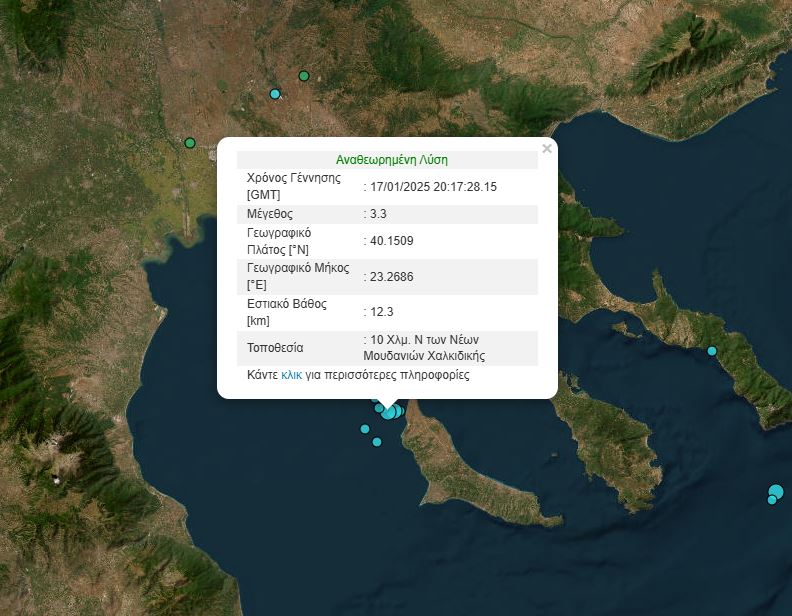
Task: Click the largest marker under the popup pointer
Action: pyautogui.click(x=389, y=412)
